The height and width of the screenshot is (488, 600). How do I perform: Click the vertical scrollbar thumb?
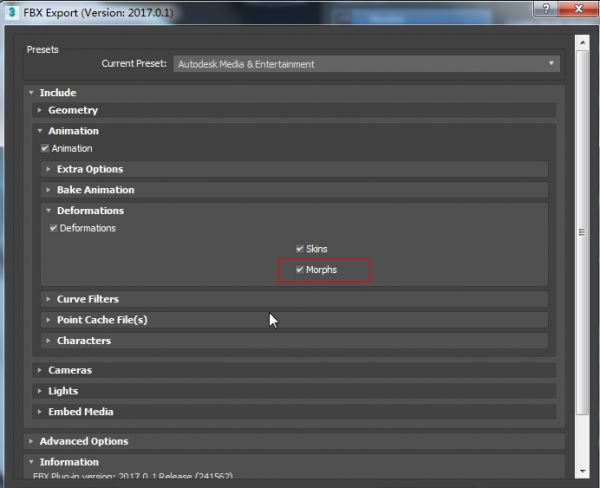[x=582, y=232]
